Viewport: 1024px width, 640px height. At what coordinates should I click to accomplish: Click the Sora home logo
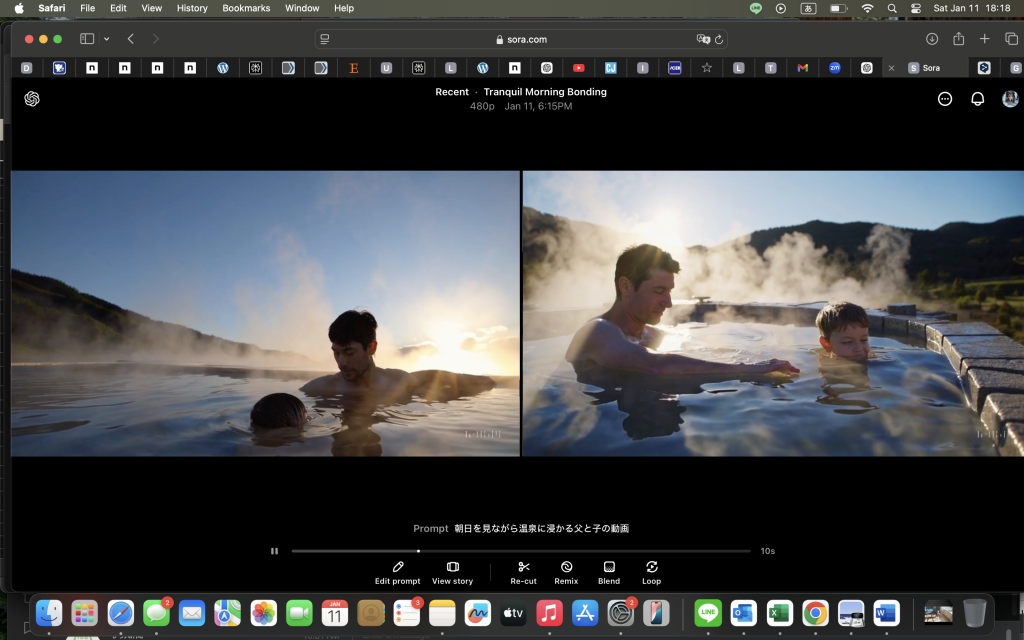(32, 99)
